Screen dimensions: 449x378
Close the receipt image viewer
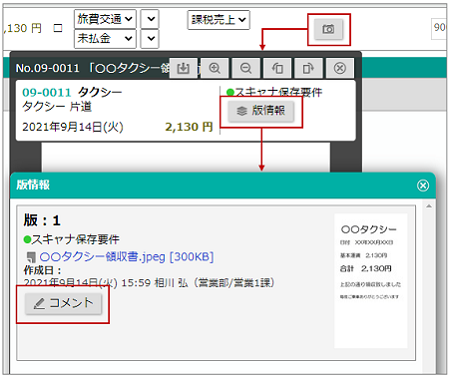click(x=340, y=68)
